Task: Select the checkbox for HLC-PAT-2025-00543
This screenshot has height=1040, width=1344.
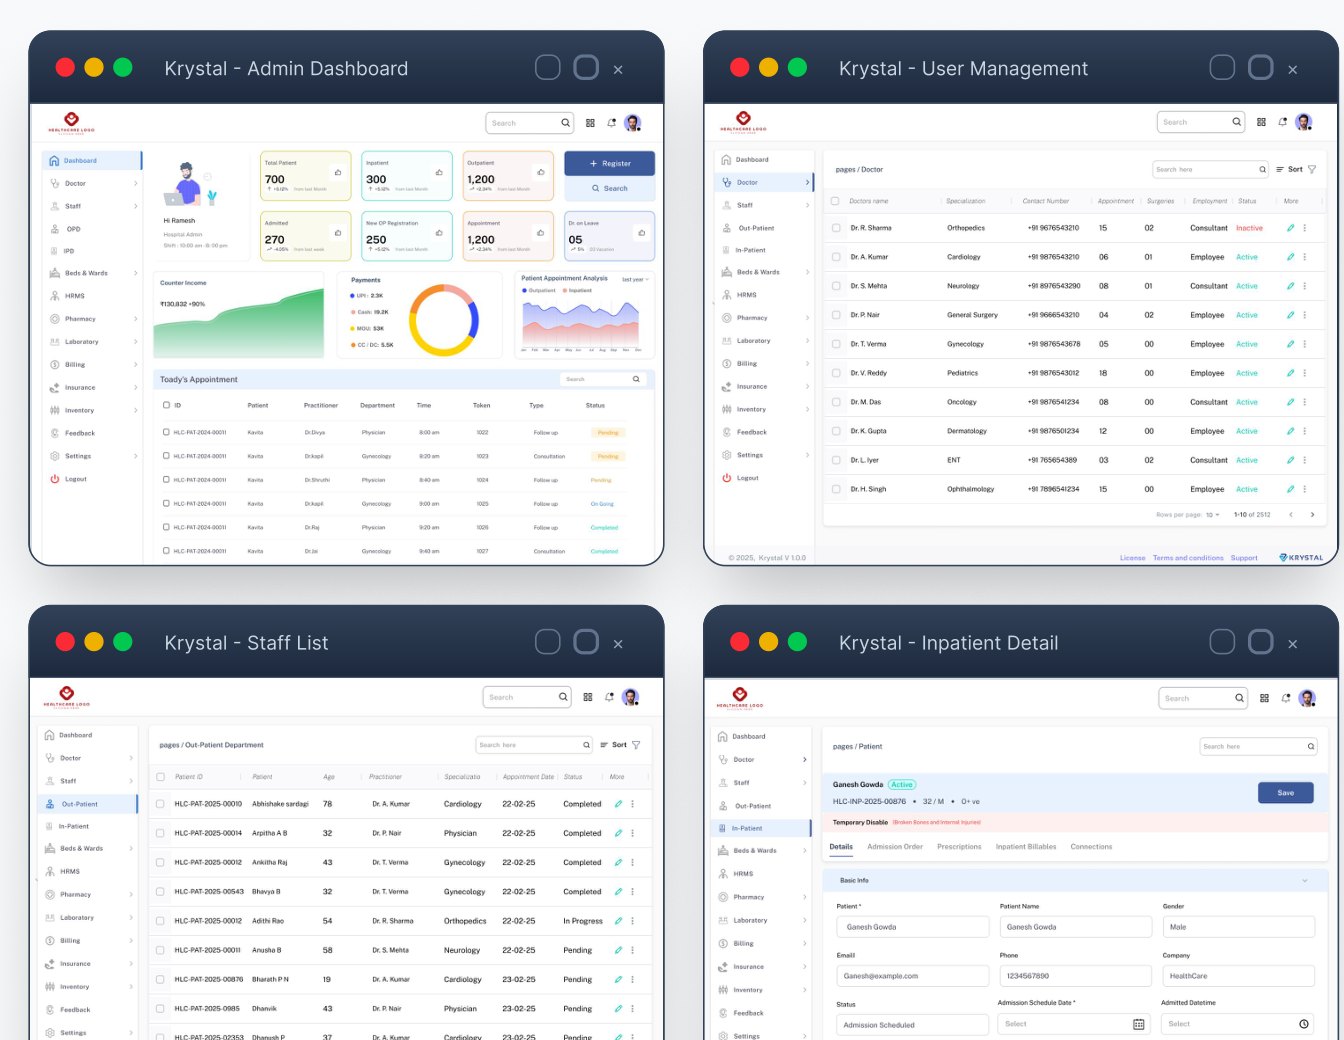Action: pos(160,891)
